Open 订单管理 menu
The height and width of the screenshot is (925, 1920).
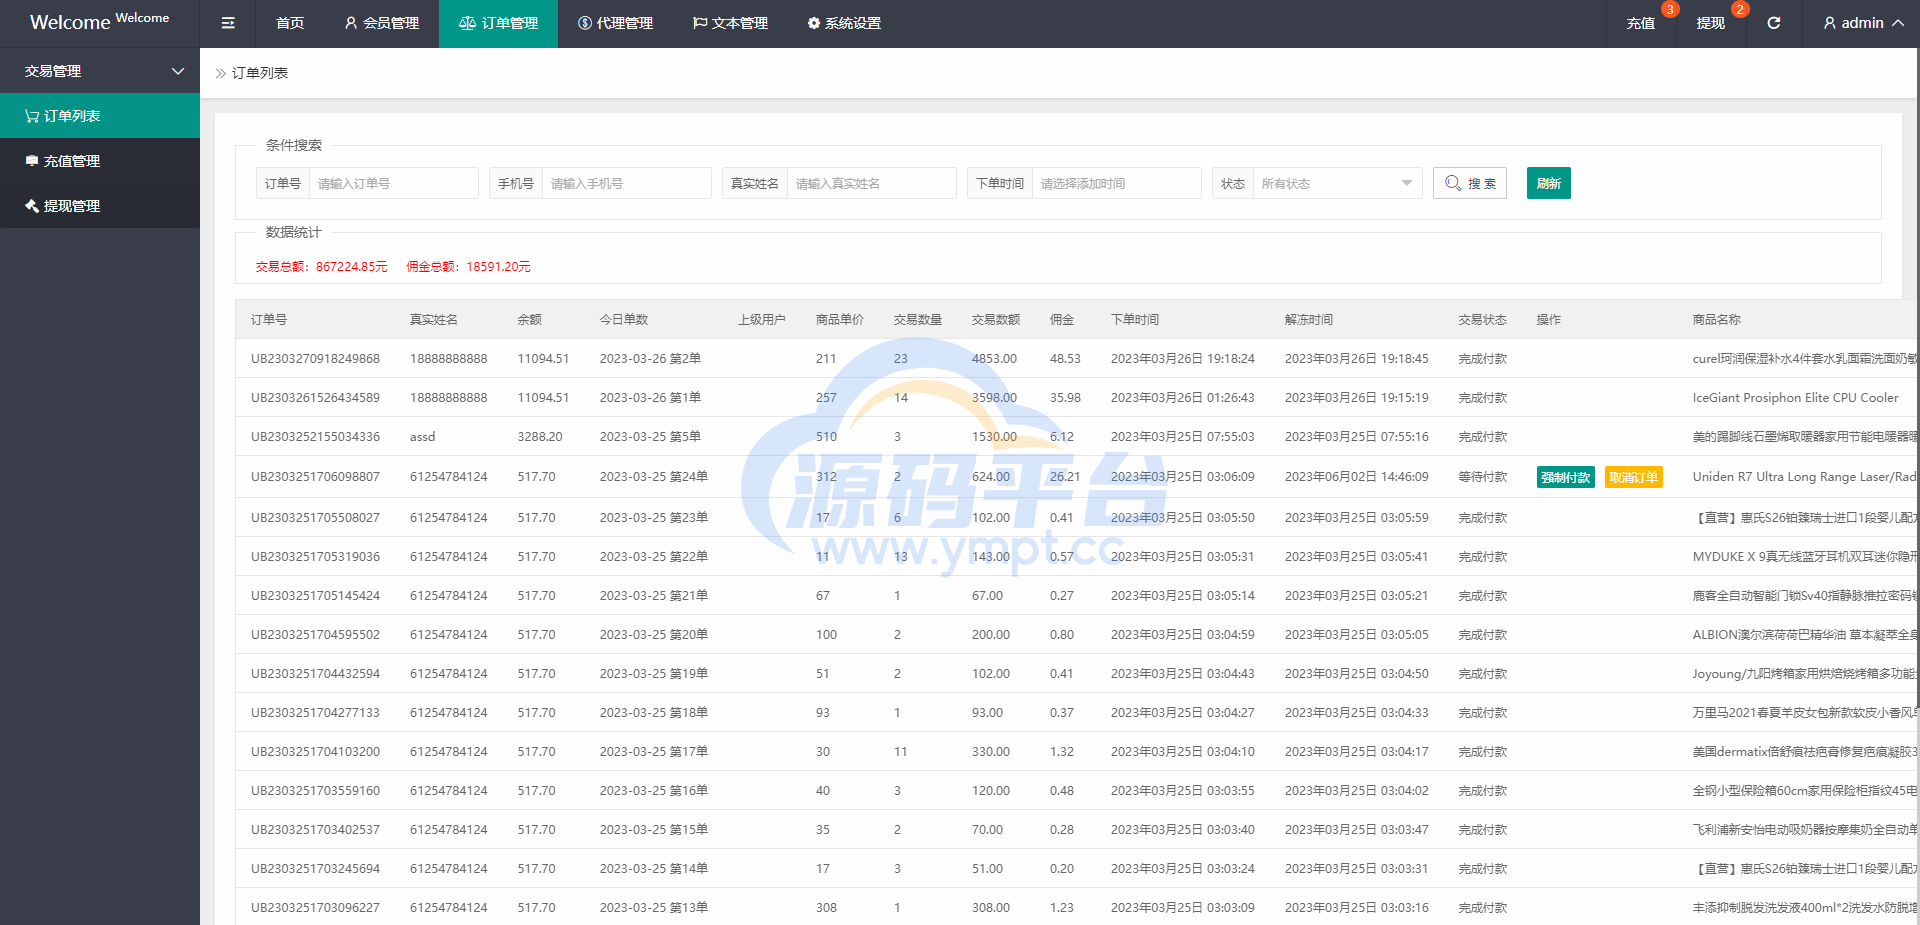tap(498, 23)
